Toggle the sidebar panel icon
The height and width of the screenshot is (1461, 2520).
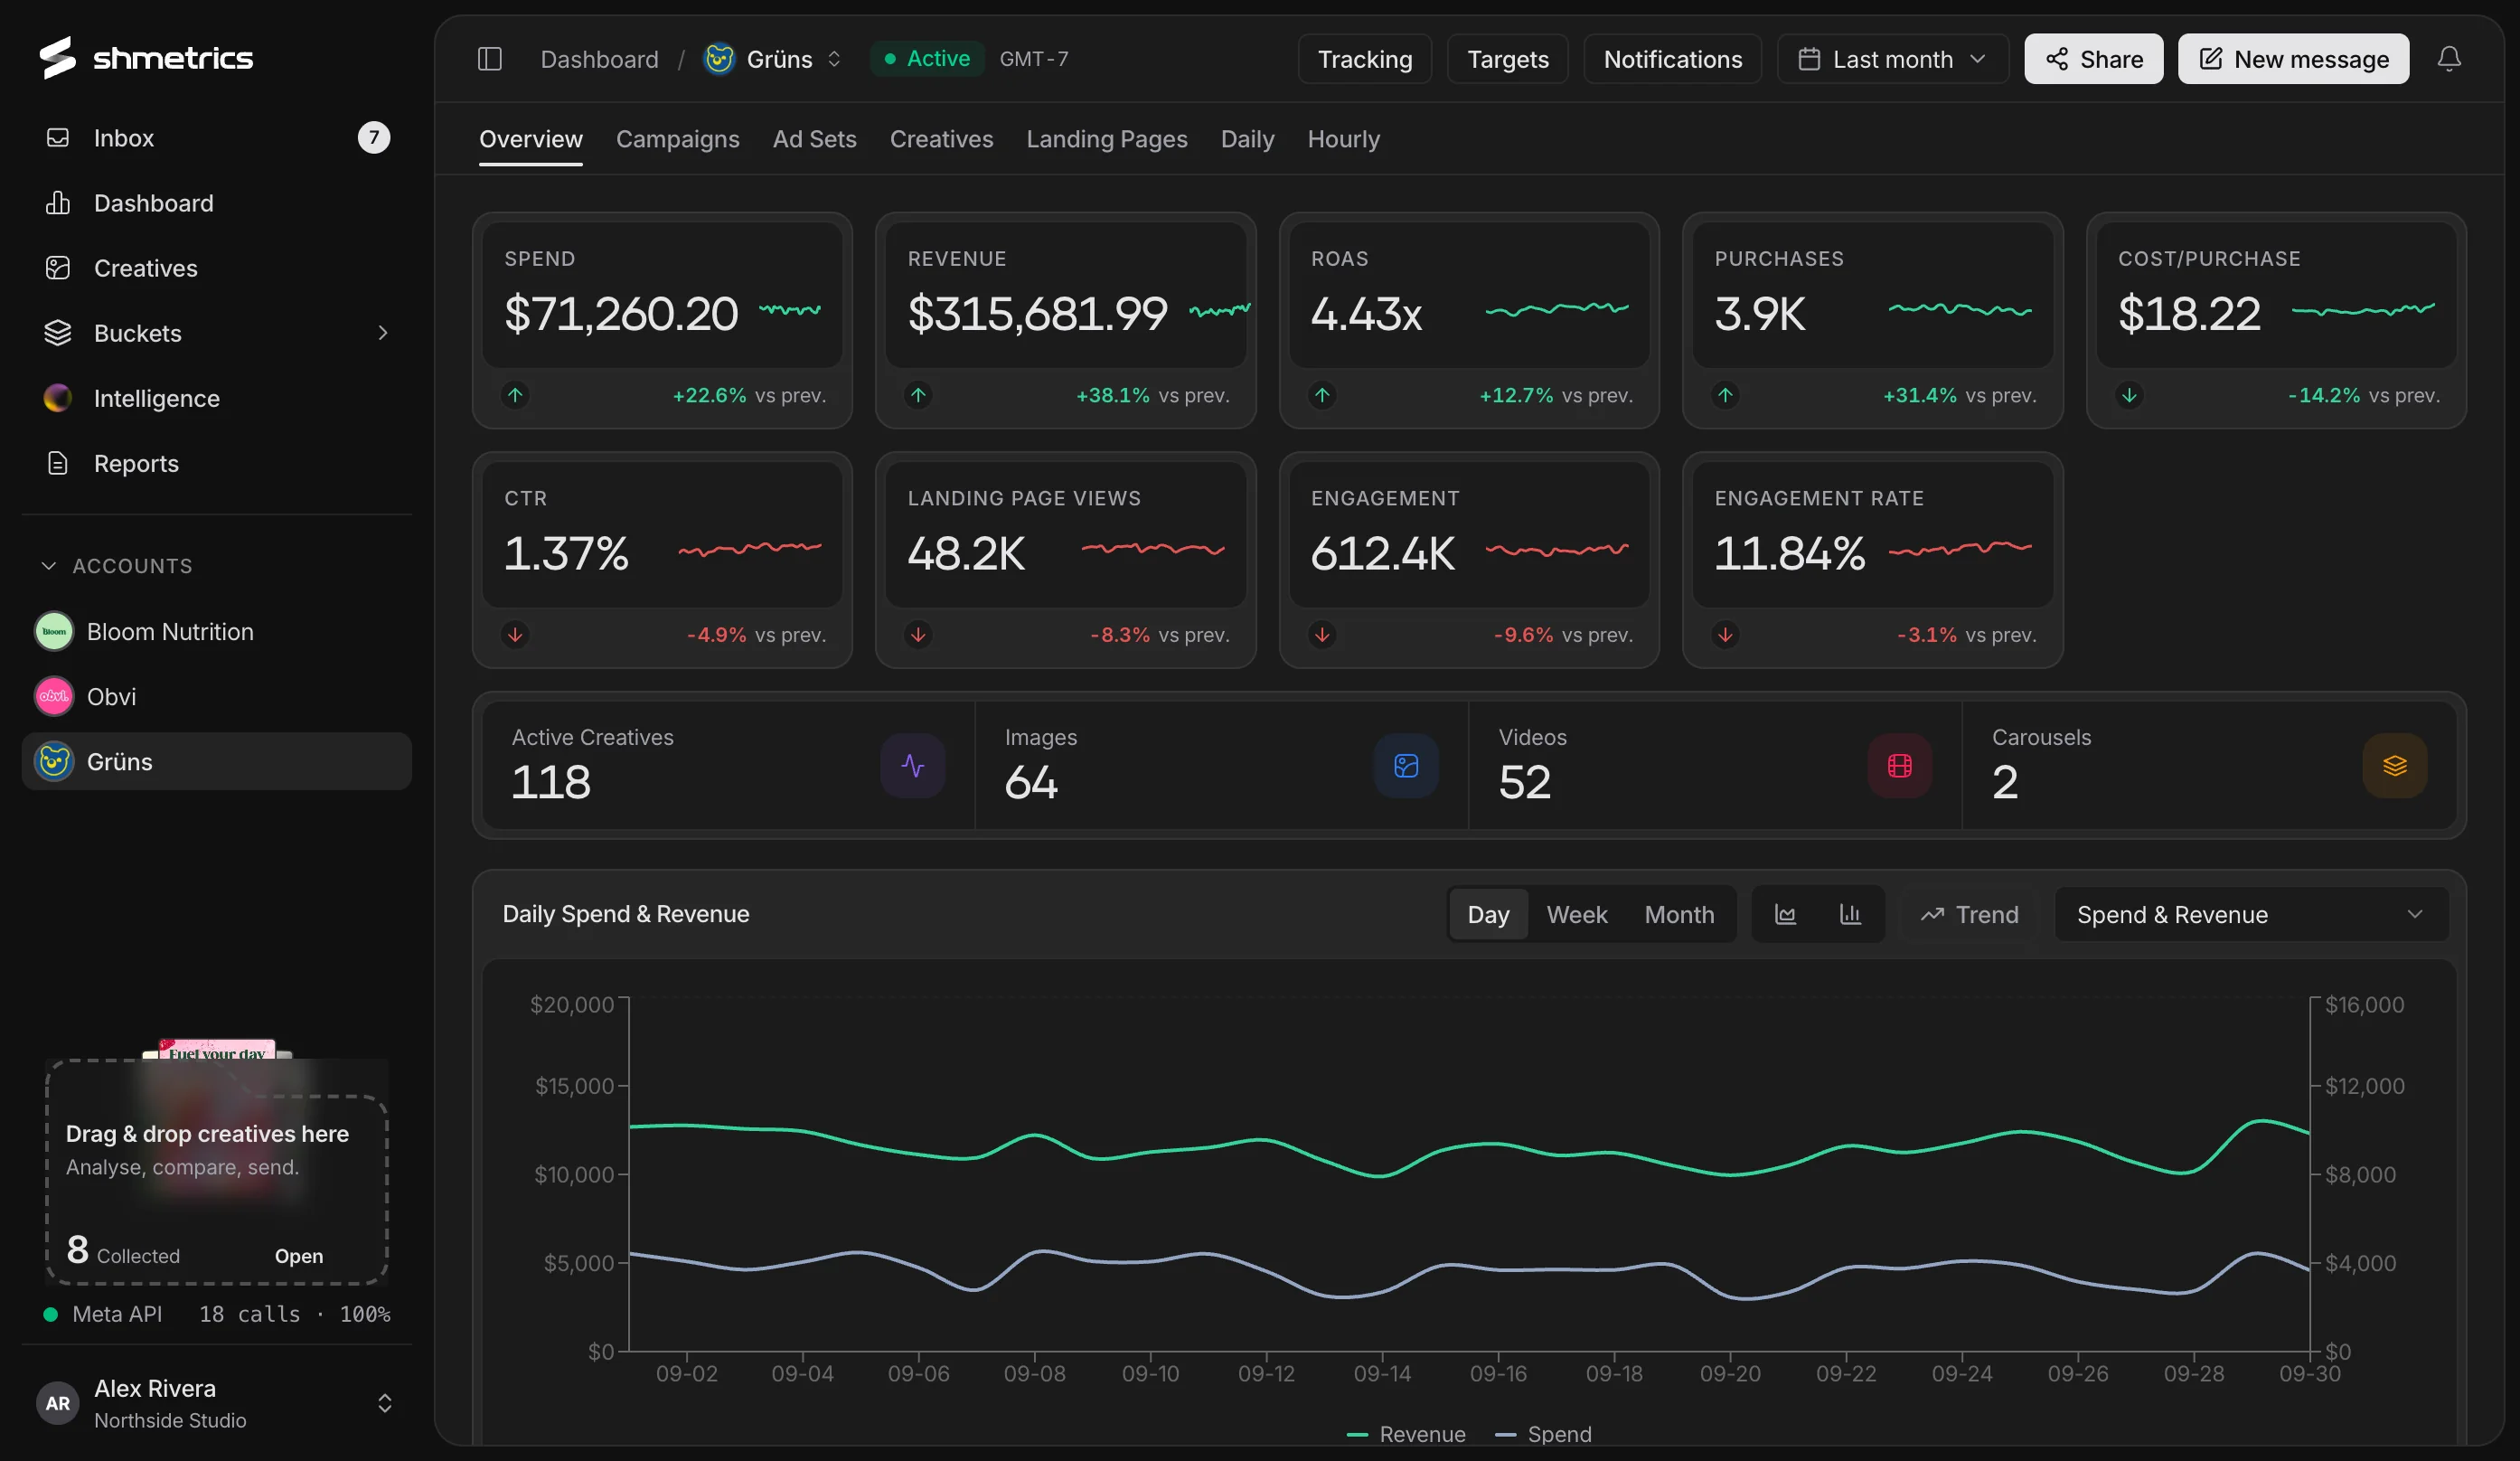coord(489,59)
